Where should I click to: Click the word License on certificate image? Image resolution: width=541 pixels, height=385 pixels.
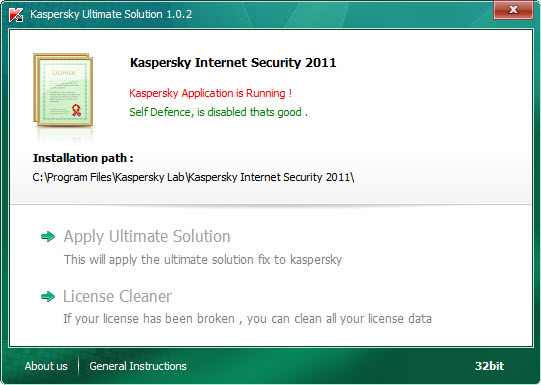[x=64, y=72]
